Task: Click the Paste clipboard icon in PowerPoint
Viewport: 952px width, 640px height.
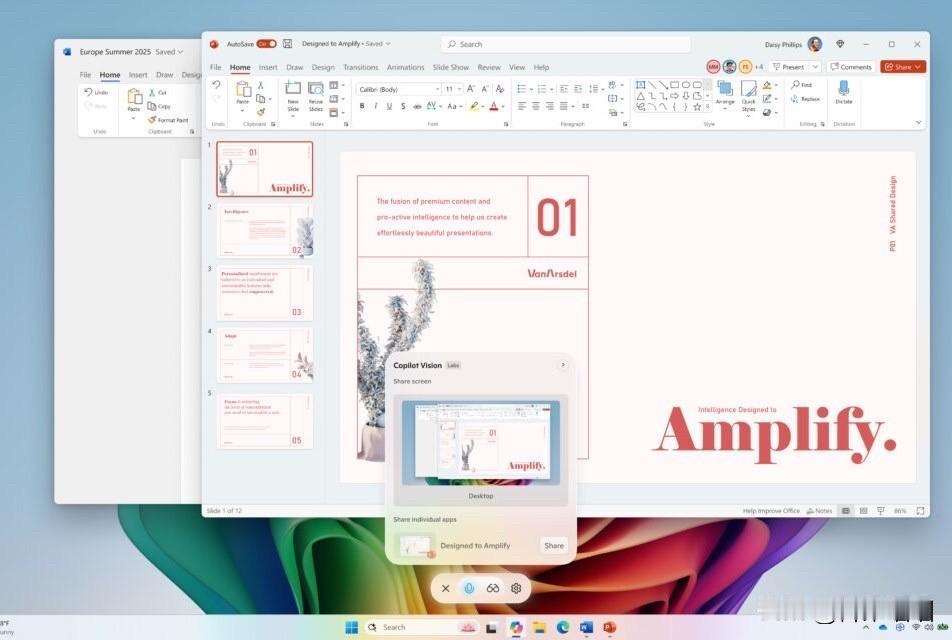Action: 243,90
